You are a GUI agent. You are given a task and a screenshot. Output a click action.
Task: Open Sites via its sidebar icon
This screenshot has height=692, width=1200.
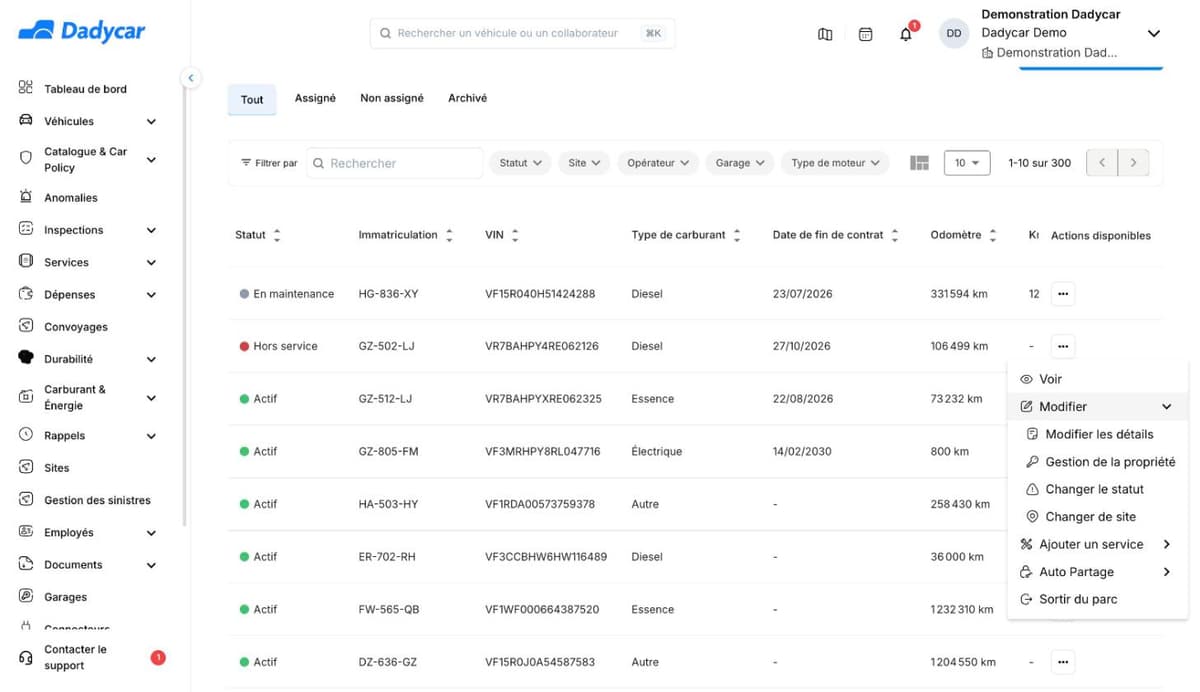coord(26,467)
